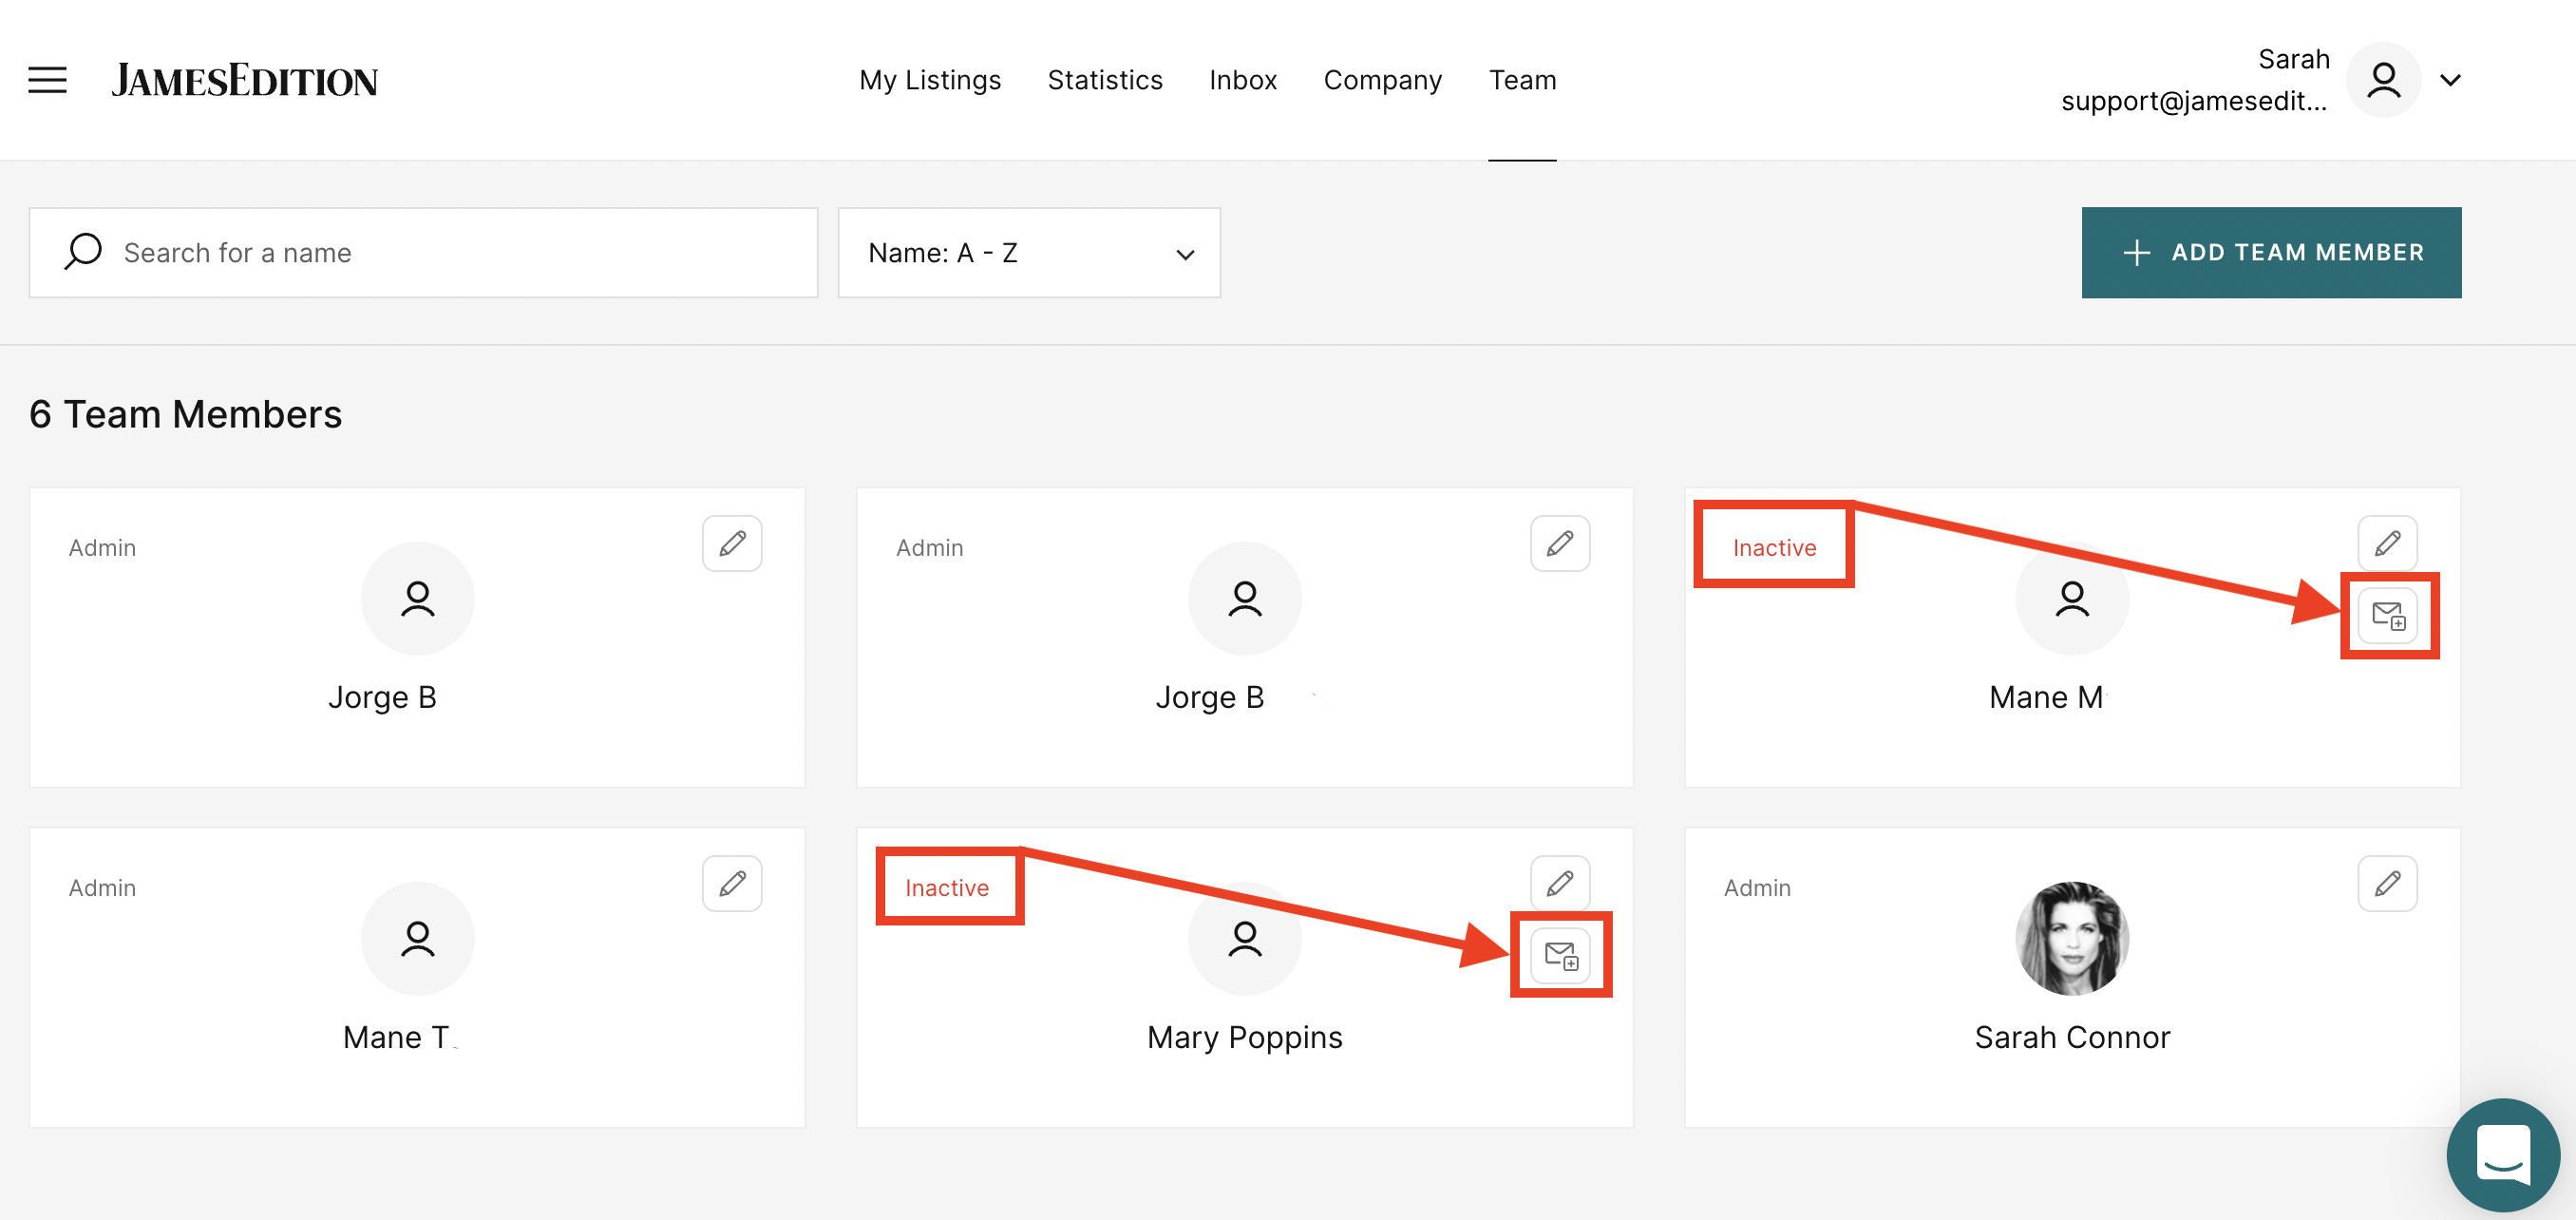The height and width of the screenshot is (1220, 2576).
Task: Edit Sarah Connor's team profile
Action: point(2388,883)
